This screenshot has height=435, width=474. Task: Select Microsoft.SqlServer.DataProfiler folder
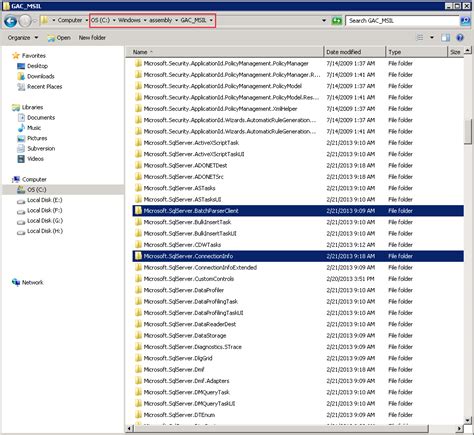click(298, 290)
